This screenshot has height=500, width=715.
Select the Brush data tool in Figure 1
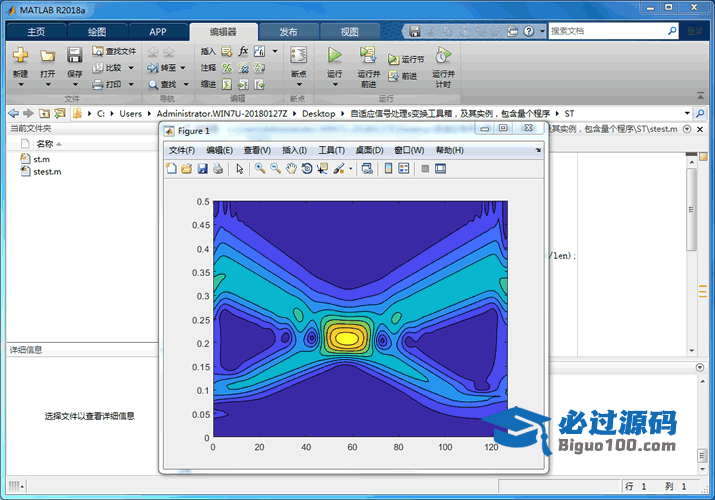[x=338, y=169]
